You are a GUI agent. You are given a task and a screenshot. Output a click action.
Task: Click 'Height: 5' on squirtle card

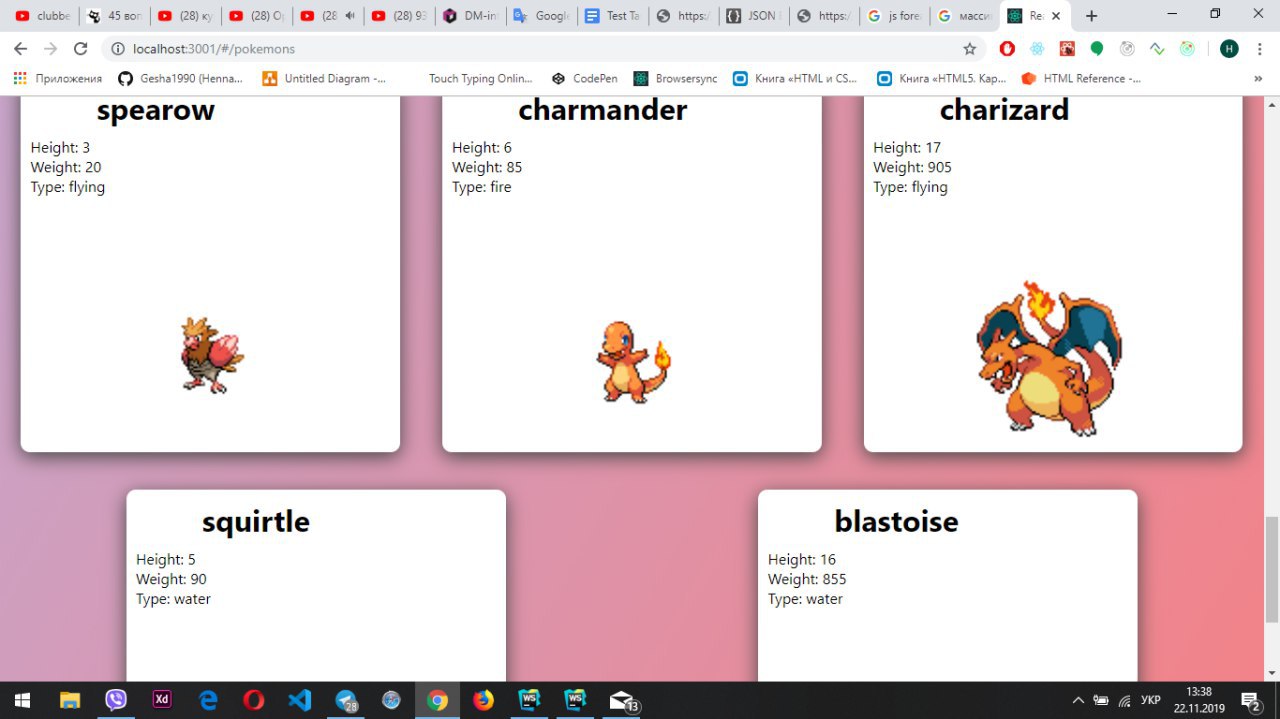click(166, 559)
